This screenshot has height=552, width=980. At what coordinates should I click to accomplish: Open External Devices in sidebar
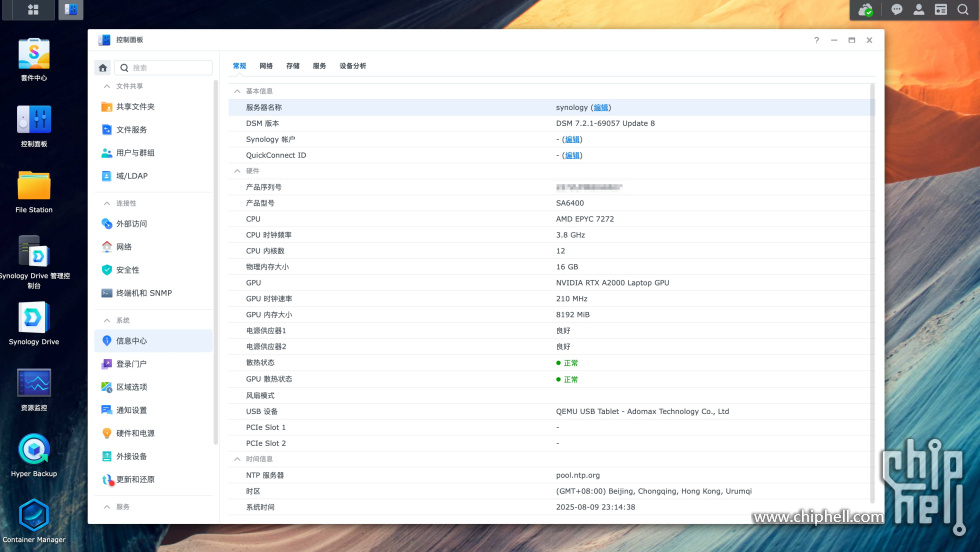[154, 456]
